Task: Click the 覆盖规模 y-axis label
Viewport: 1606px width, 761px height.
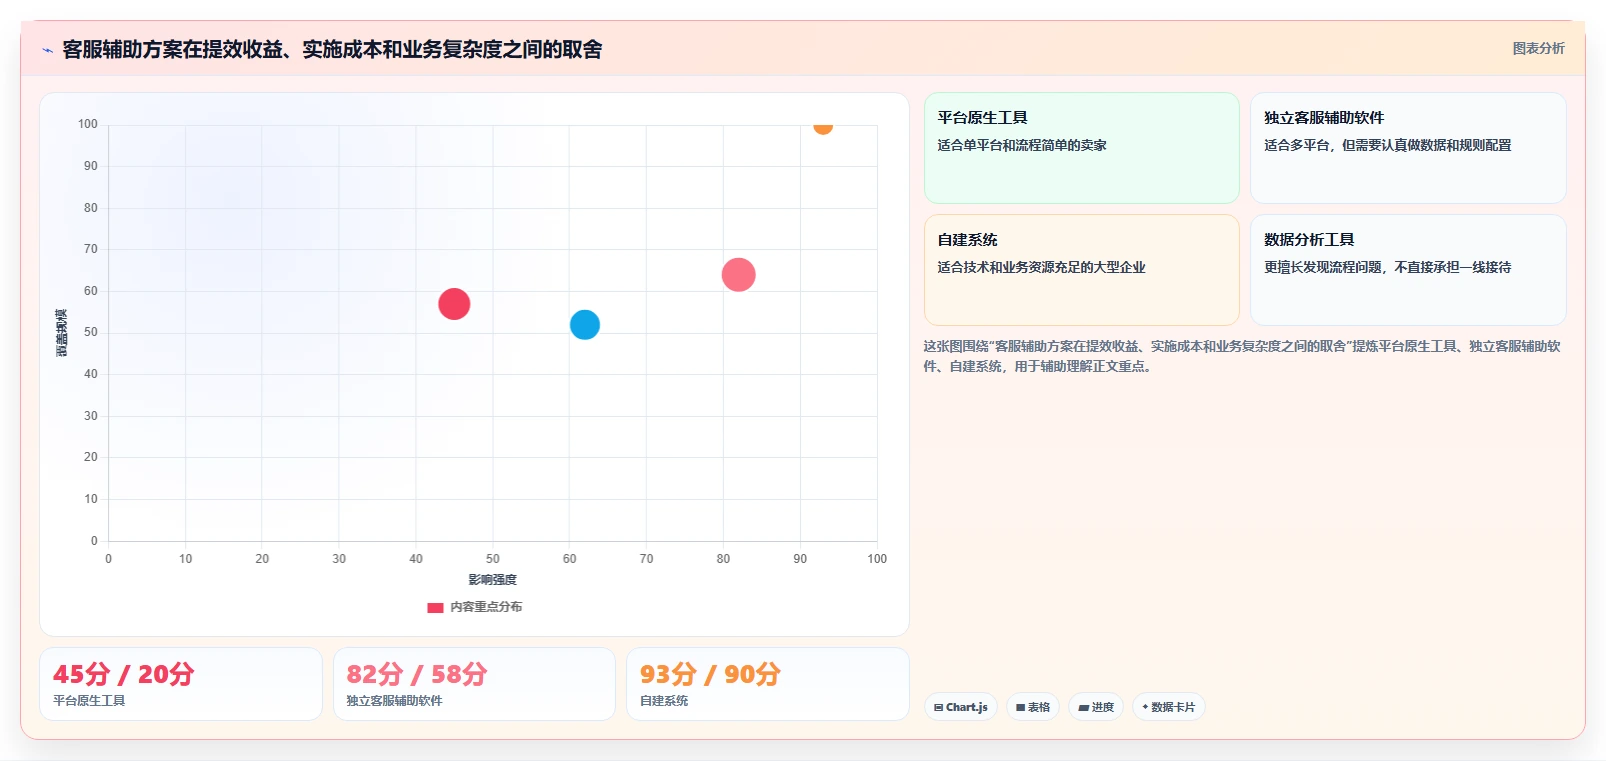Action: coord(62,333)
